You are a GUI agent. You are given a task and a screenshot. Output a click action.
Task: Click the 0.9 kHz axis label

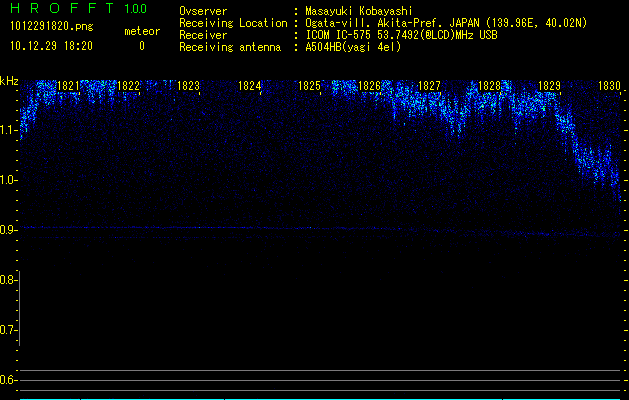(x=7, y=230)
